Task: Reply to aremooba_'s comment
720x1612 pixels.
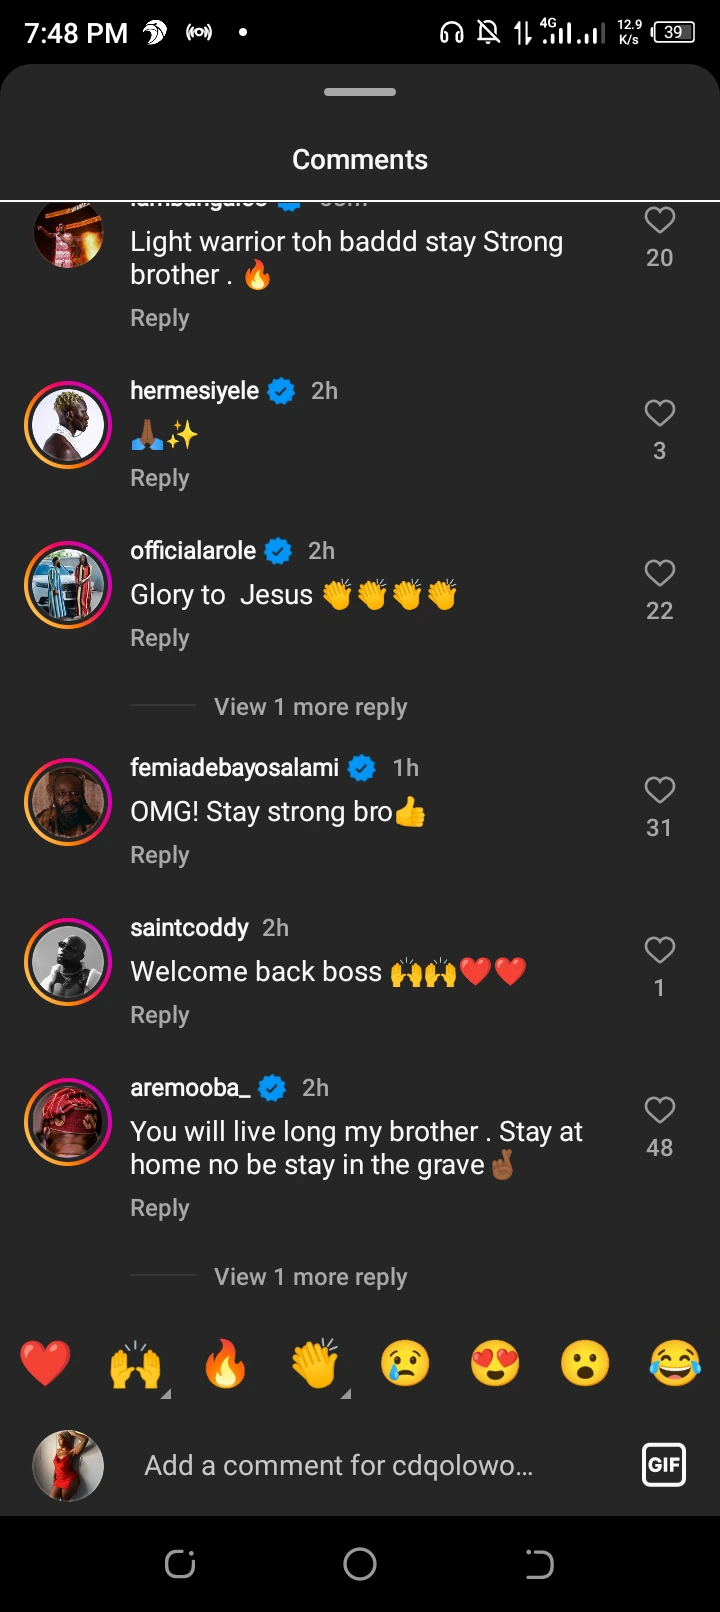Action: click(x=160, y=1208)
